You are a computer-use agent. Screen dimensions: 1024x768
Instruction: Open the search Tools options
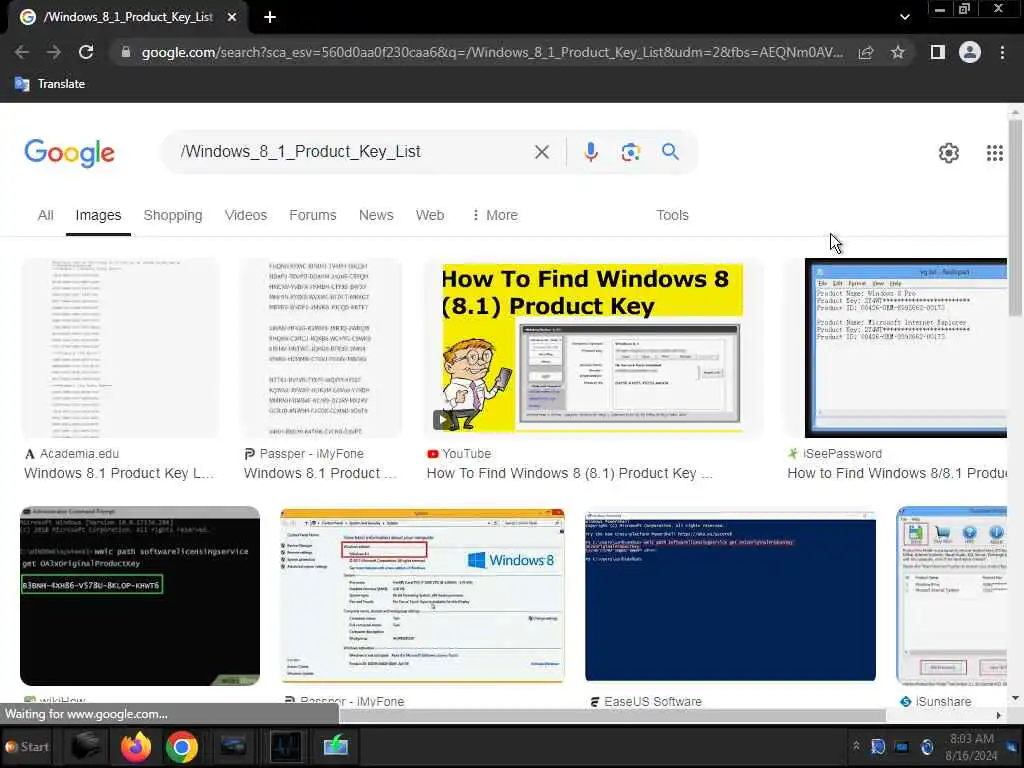click(672, 215)
